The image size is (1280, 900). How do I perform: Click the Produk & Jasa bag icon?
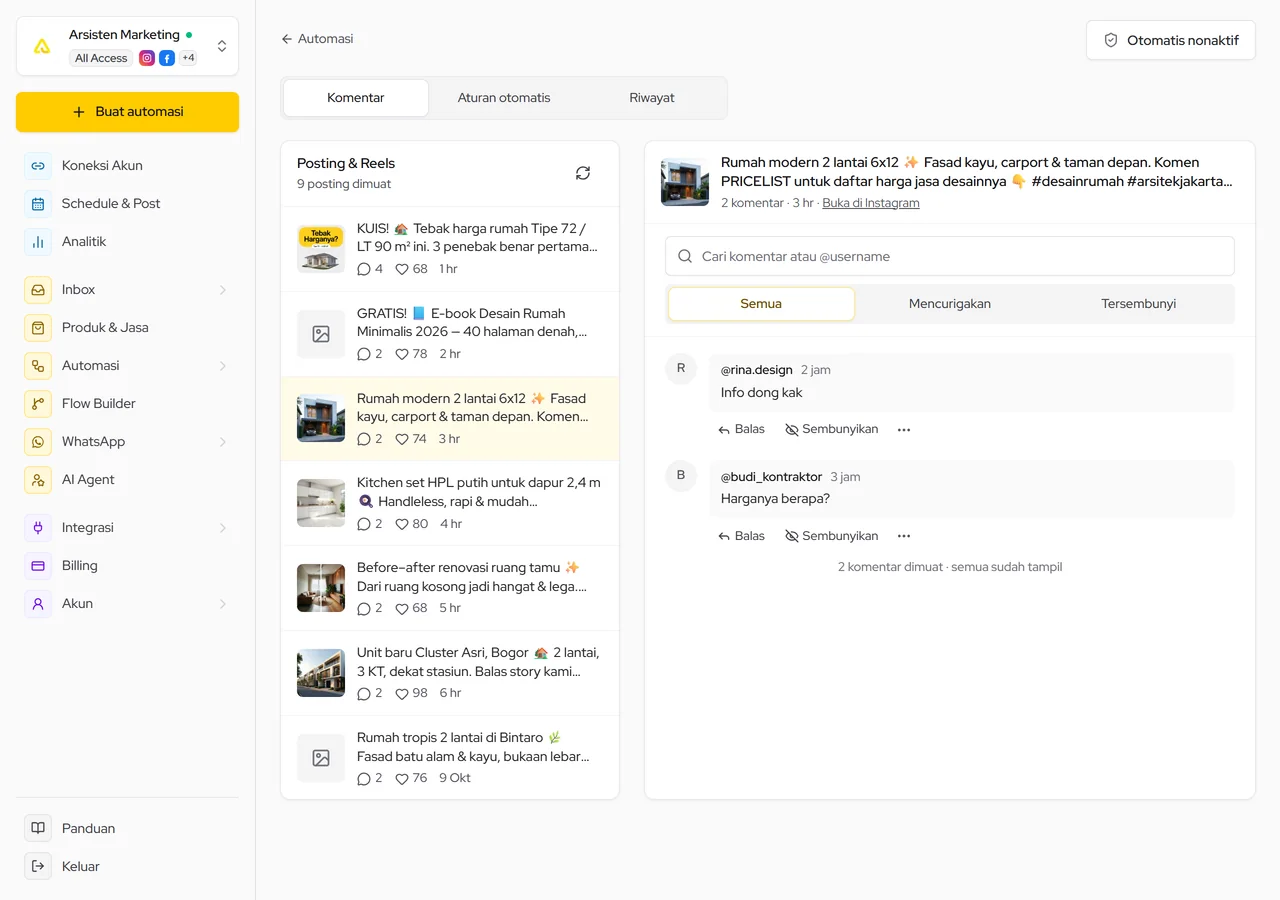38,327
